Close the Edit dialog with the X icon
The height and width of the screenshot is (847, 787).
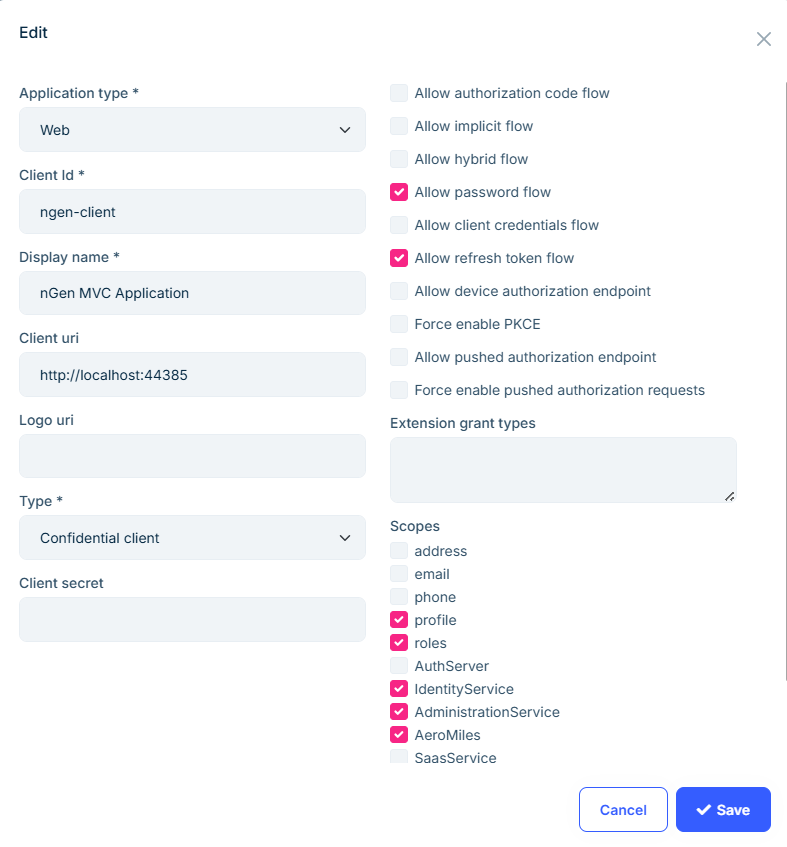coord(764,39)
